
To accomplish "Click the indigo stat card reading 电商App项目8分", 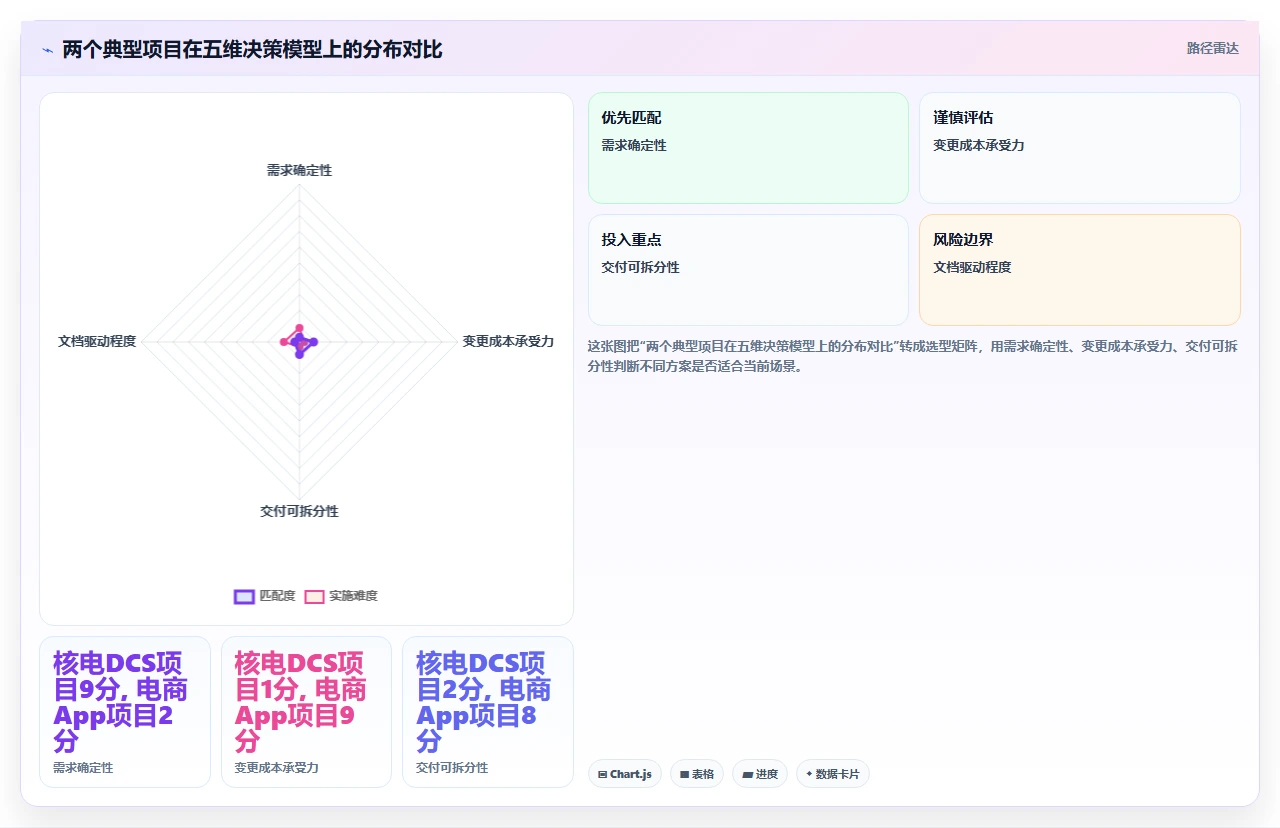I will 488,712.
